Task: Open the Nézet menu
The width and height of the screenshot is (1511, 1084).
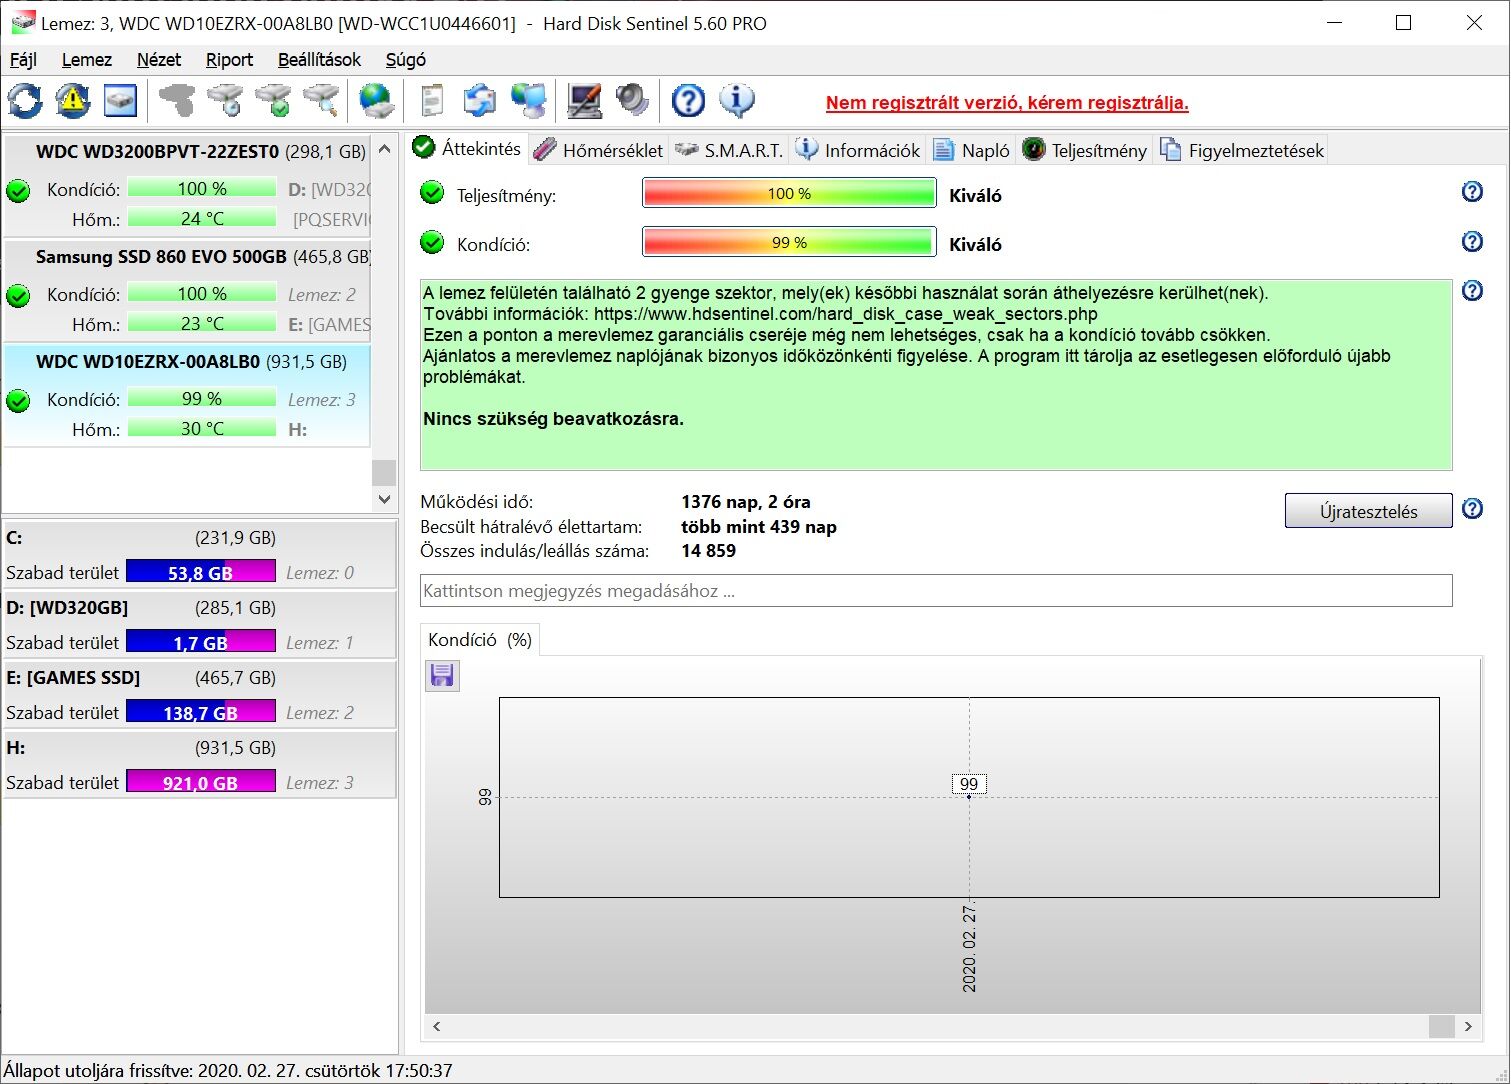Action: [159, 60]
